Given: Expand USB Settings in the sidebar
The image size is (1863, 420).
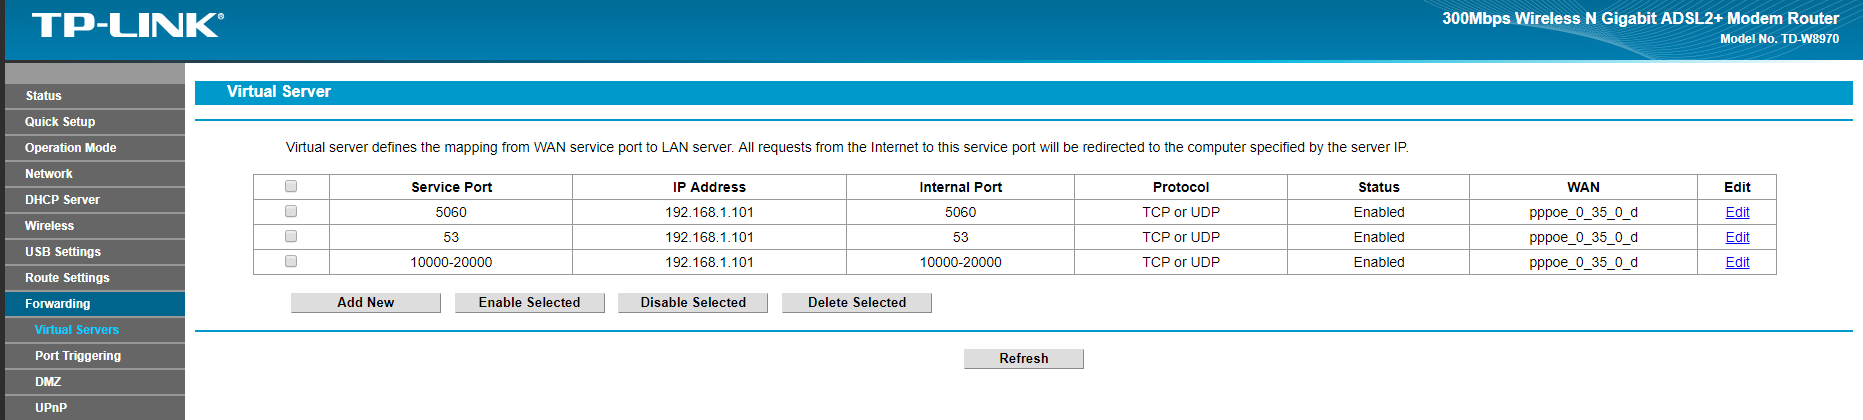Looking at the screenshot, I should pos(95,252).
